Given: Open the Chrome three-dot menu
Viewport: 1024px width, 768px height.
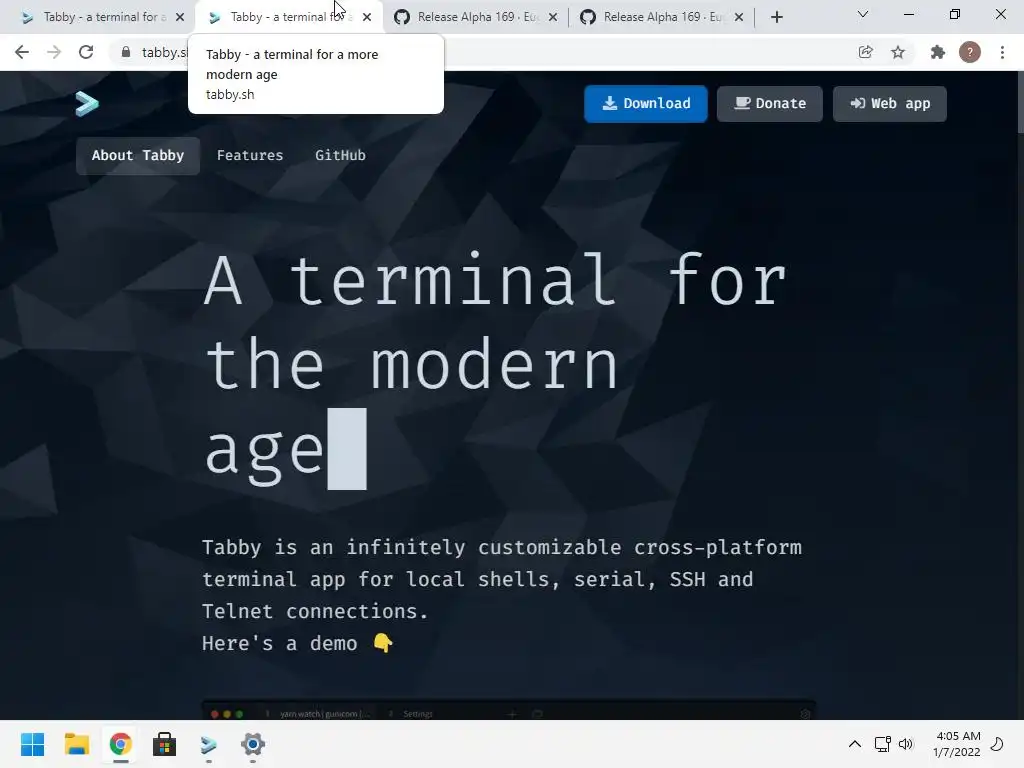Looking at the screenshot, I should tap(1002, 52).
